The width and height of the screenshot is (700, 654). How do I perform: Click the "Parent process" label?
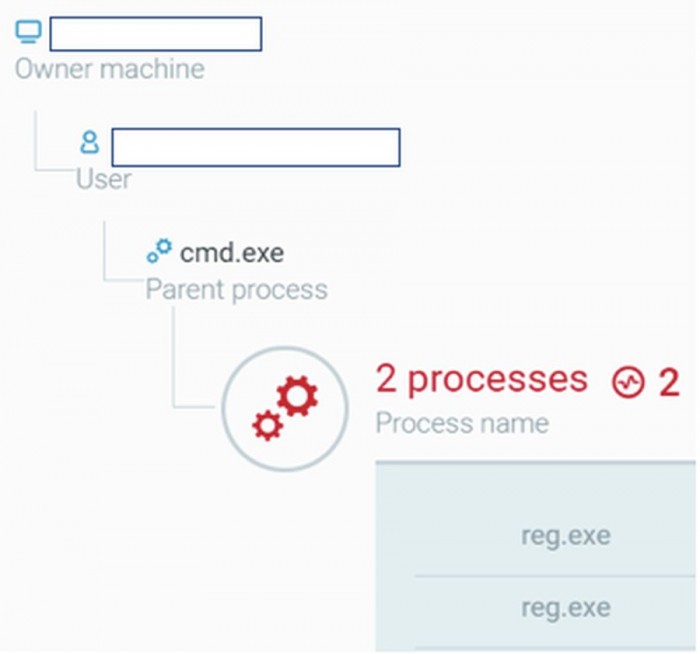coord(236,289)
